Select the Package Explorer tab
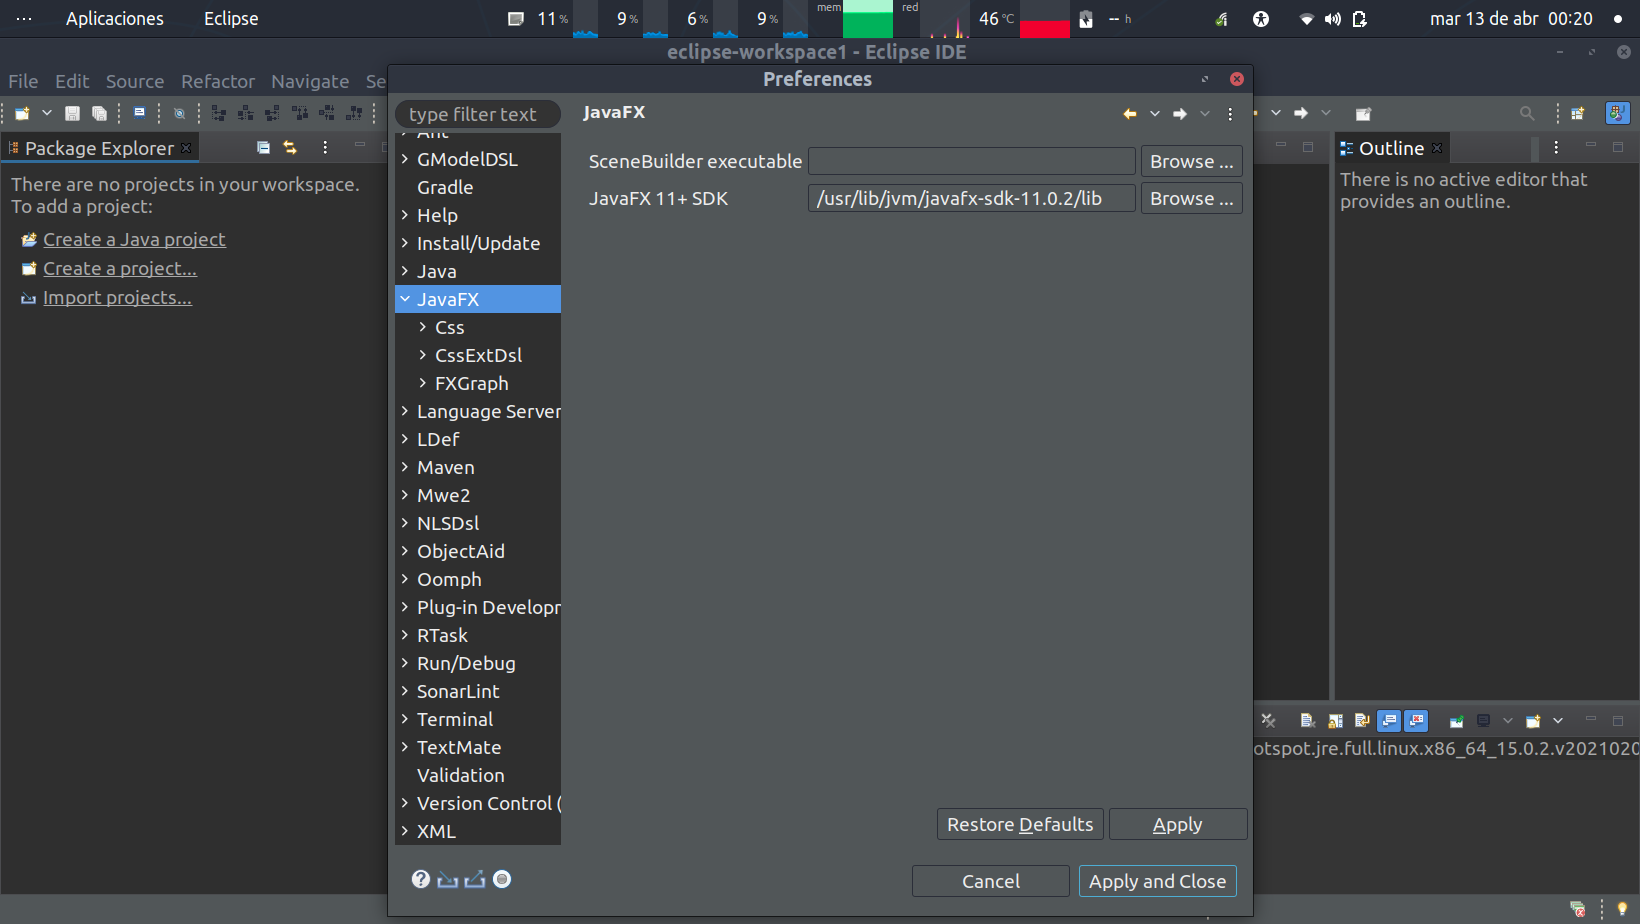 (x=99, y=148)
